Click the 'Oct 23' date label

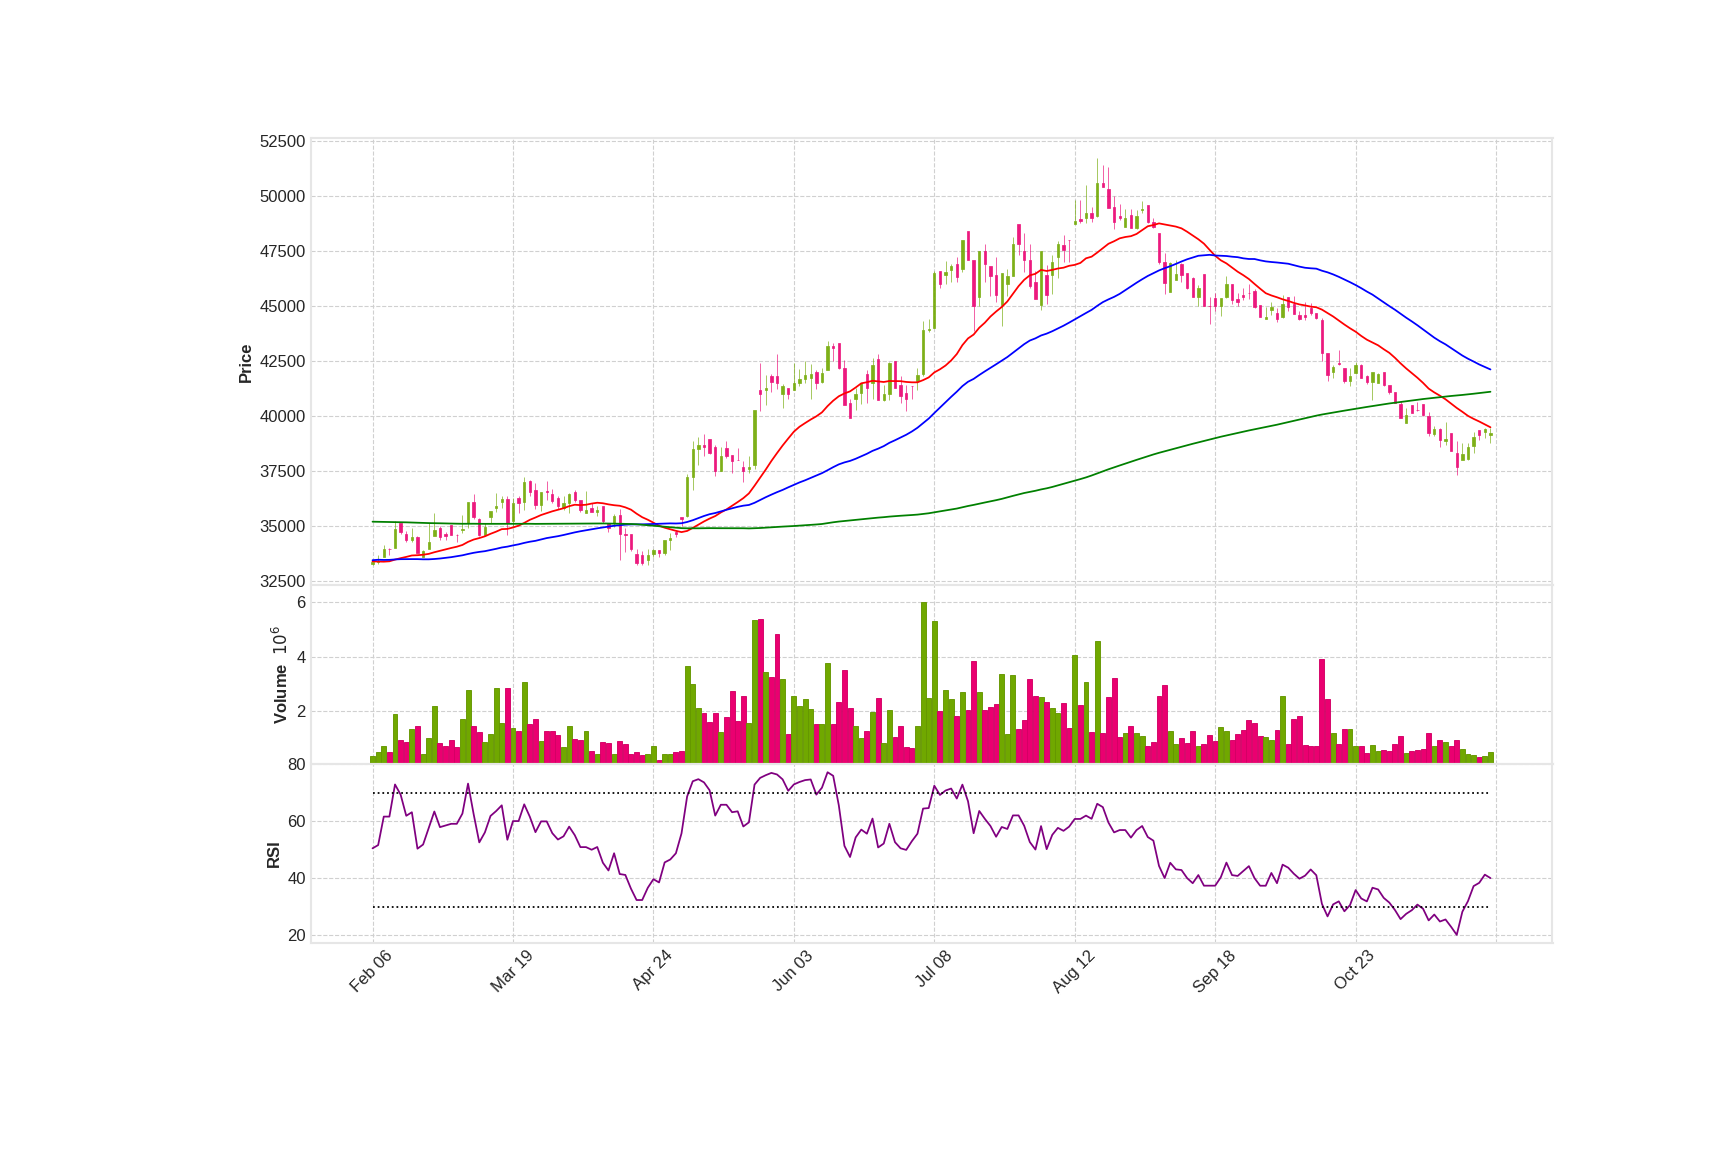(x=1354, y=971)
